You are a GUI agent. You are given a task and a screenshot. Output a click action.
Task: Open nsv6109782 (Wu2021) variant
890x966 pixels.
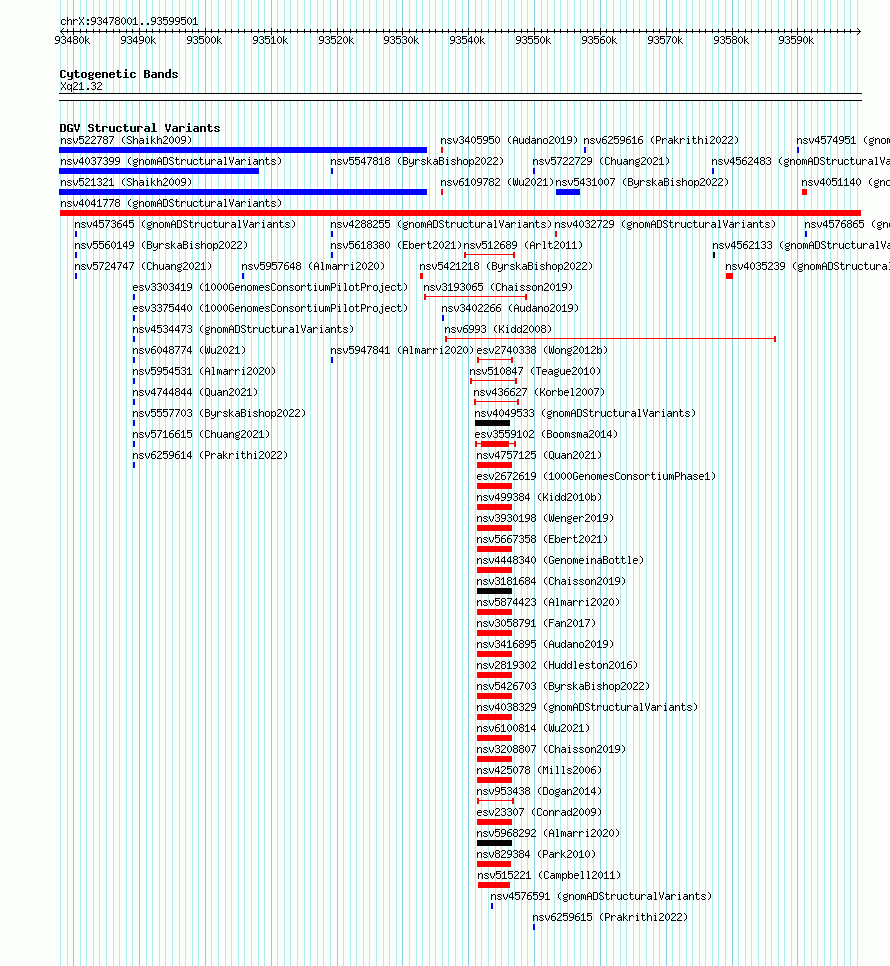(497, 182)
